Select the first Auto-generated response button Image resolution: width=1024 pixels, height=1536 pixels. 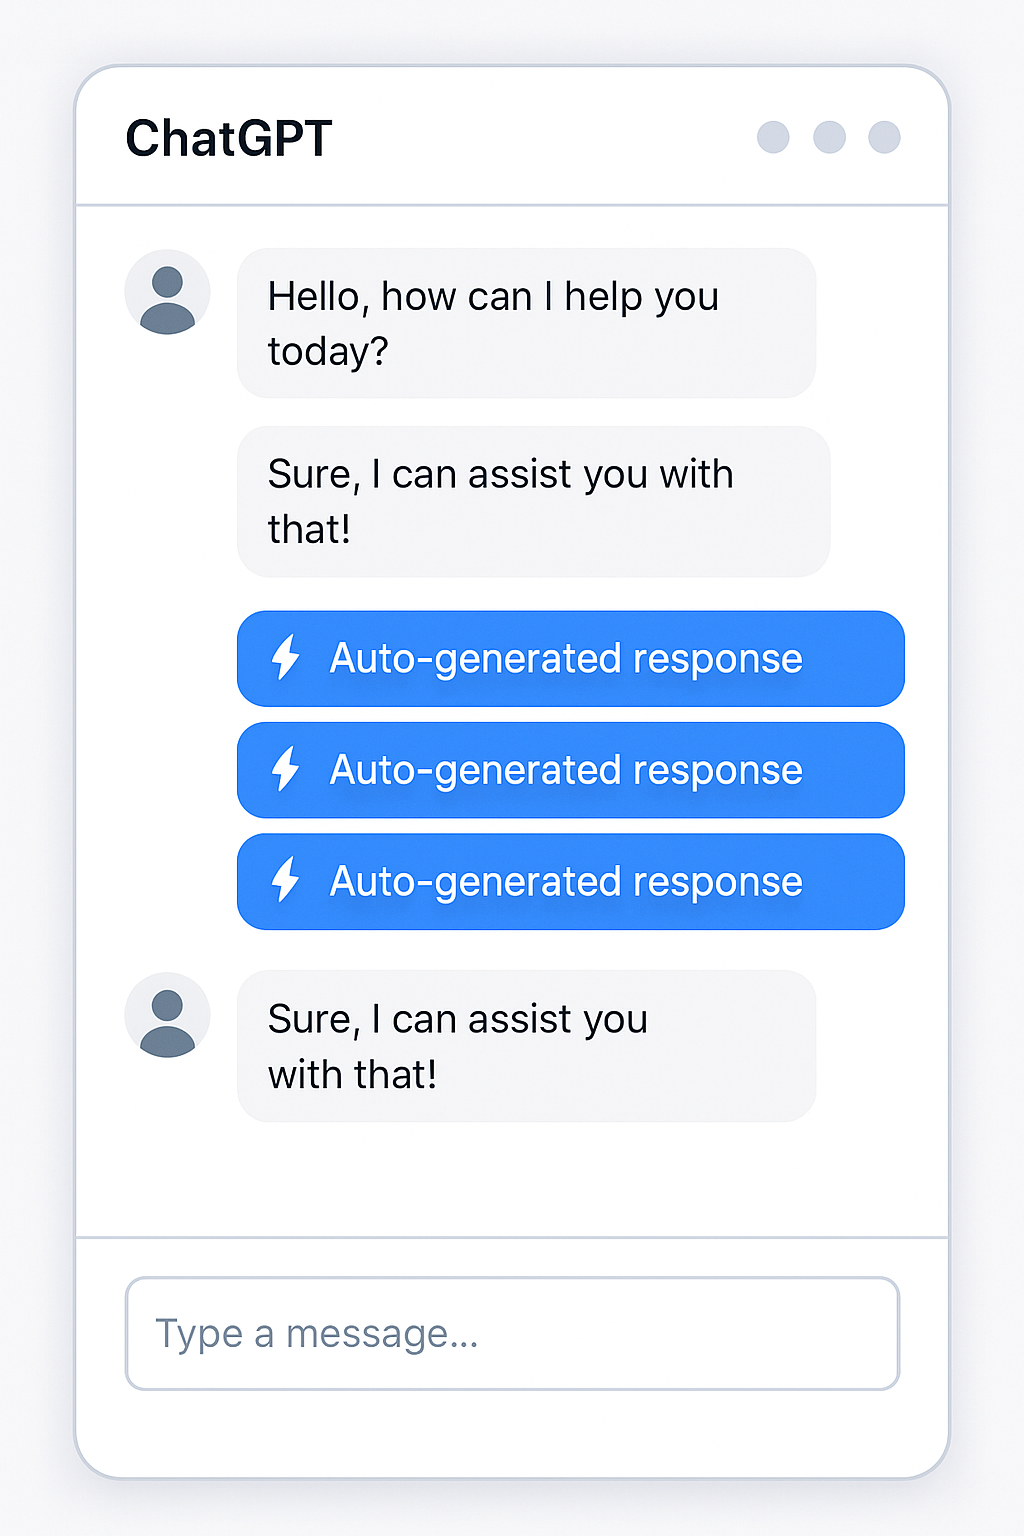(x=570, y=658)
